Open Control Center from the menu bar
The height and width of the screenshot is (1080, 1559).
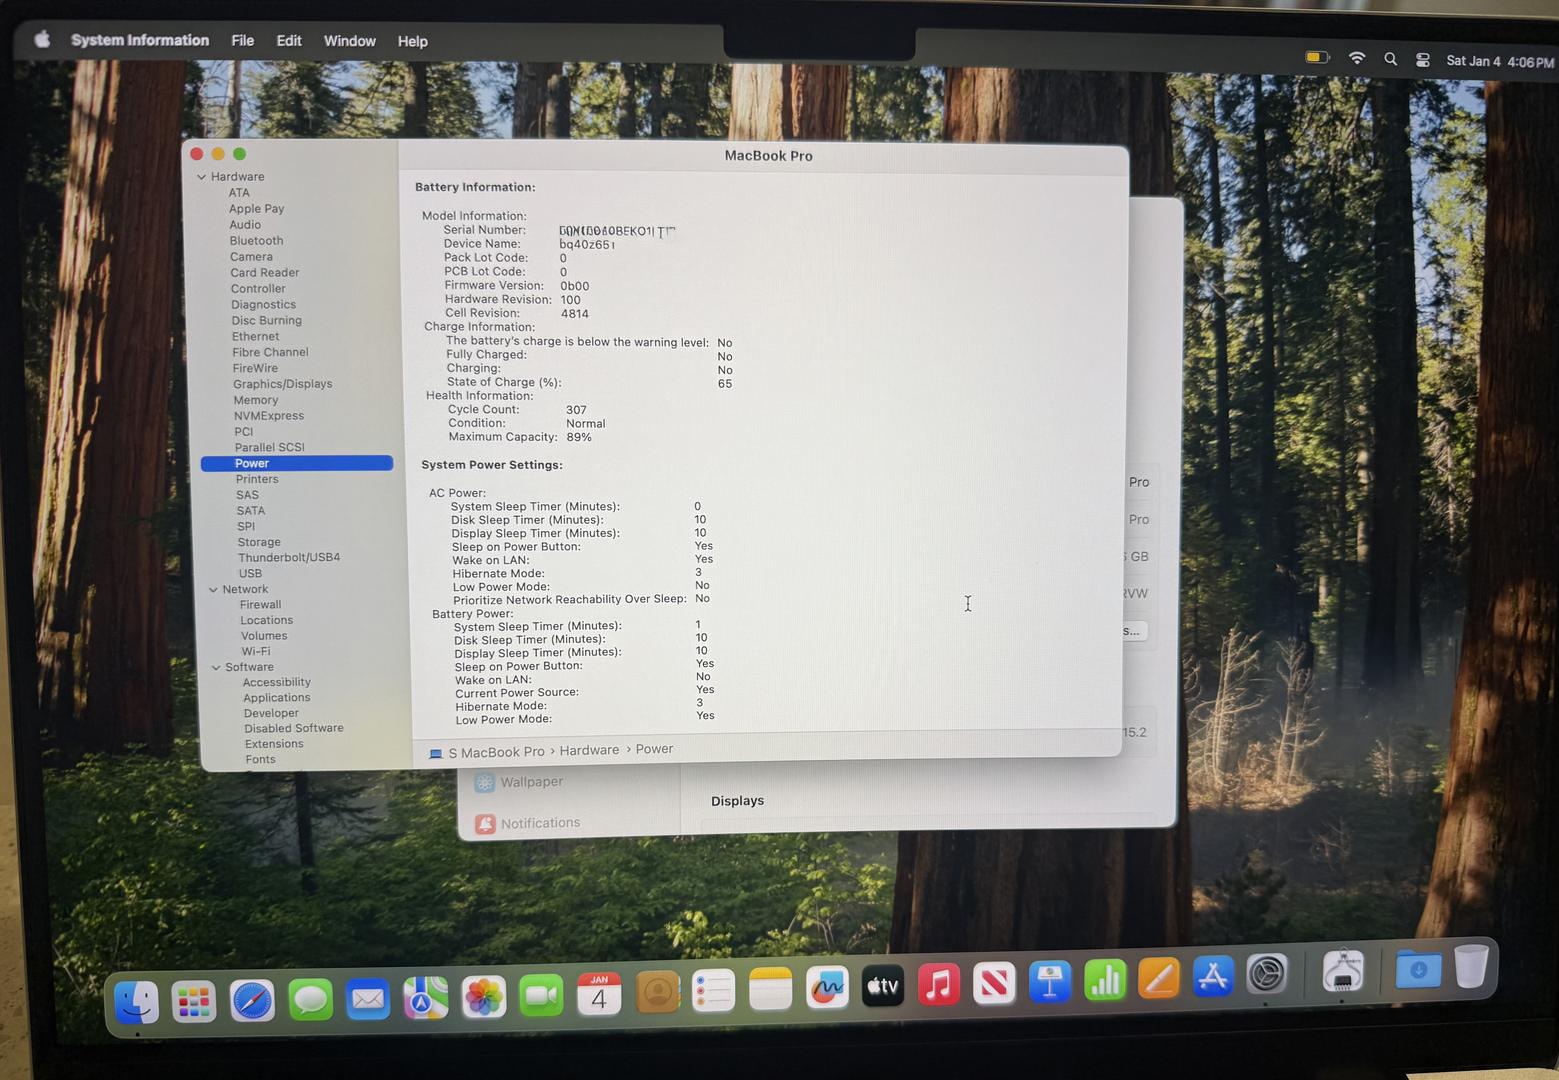tap(1422, 60)
